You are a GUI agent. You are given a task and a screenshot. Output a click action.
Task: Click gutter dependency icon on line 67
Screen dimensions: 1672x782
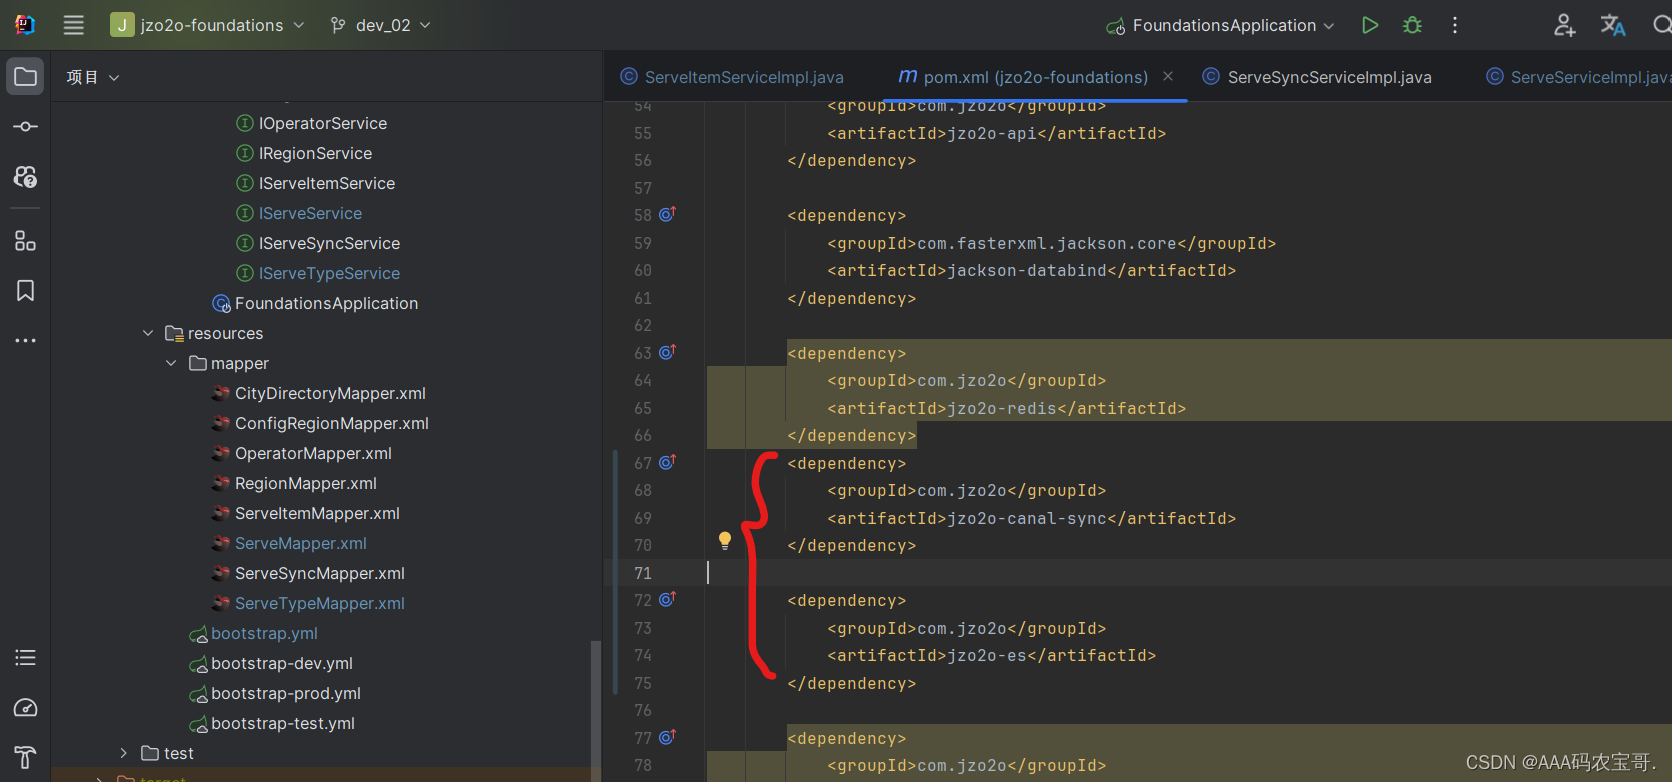pyautogui.click(x=668, y=462)
